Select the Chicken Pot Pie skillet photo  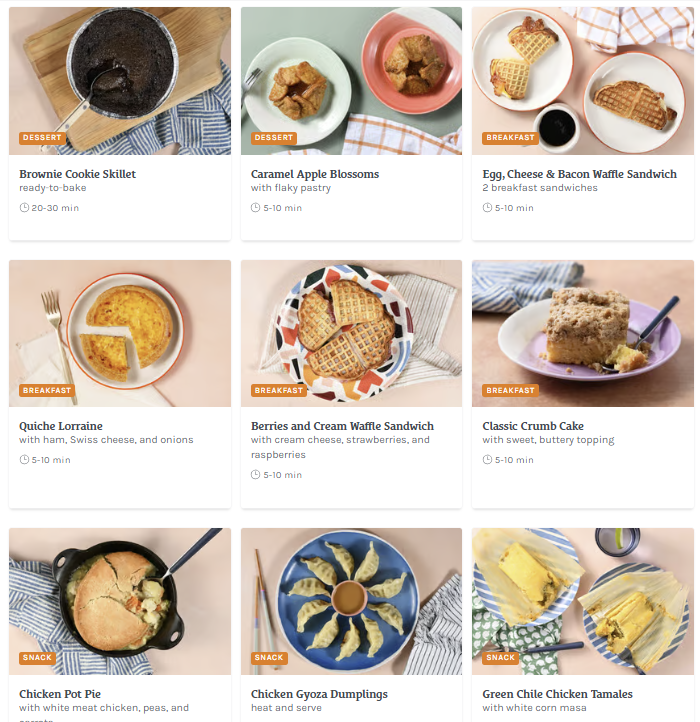[x=120, y=601]
